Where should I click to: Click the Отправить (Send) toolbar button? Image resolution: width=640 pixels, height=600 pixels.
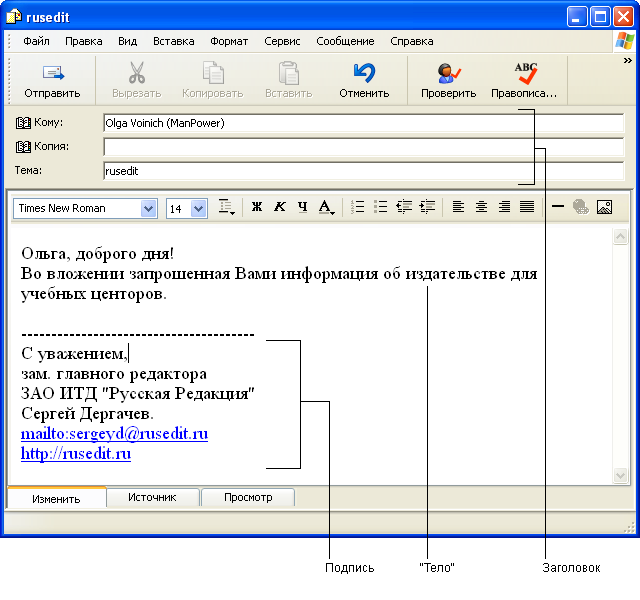53,81
